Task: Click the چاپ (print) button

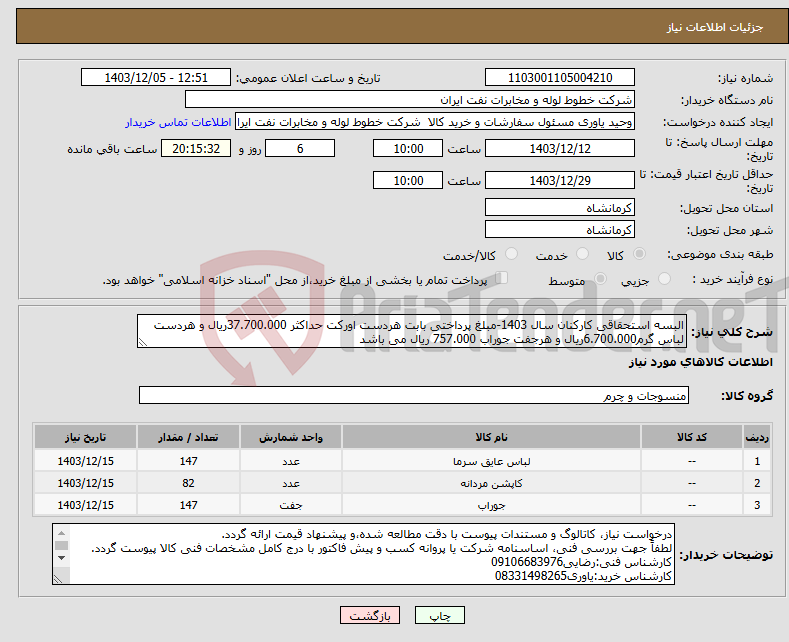Action: (439, 615)
